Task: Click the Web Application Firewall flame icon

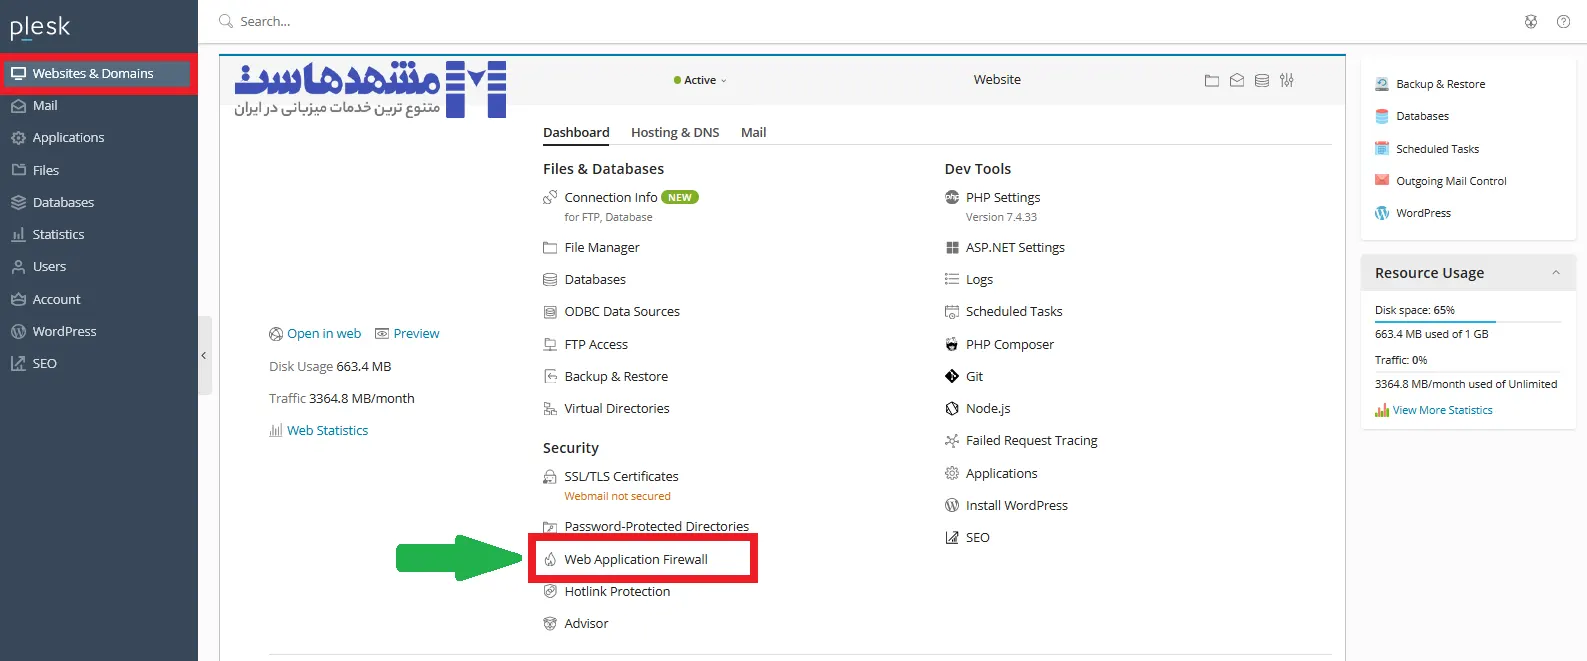Action: 550,560
